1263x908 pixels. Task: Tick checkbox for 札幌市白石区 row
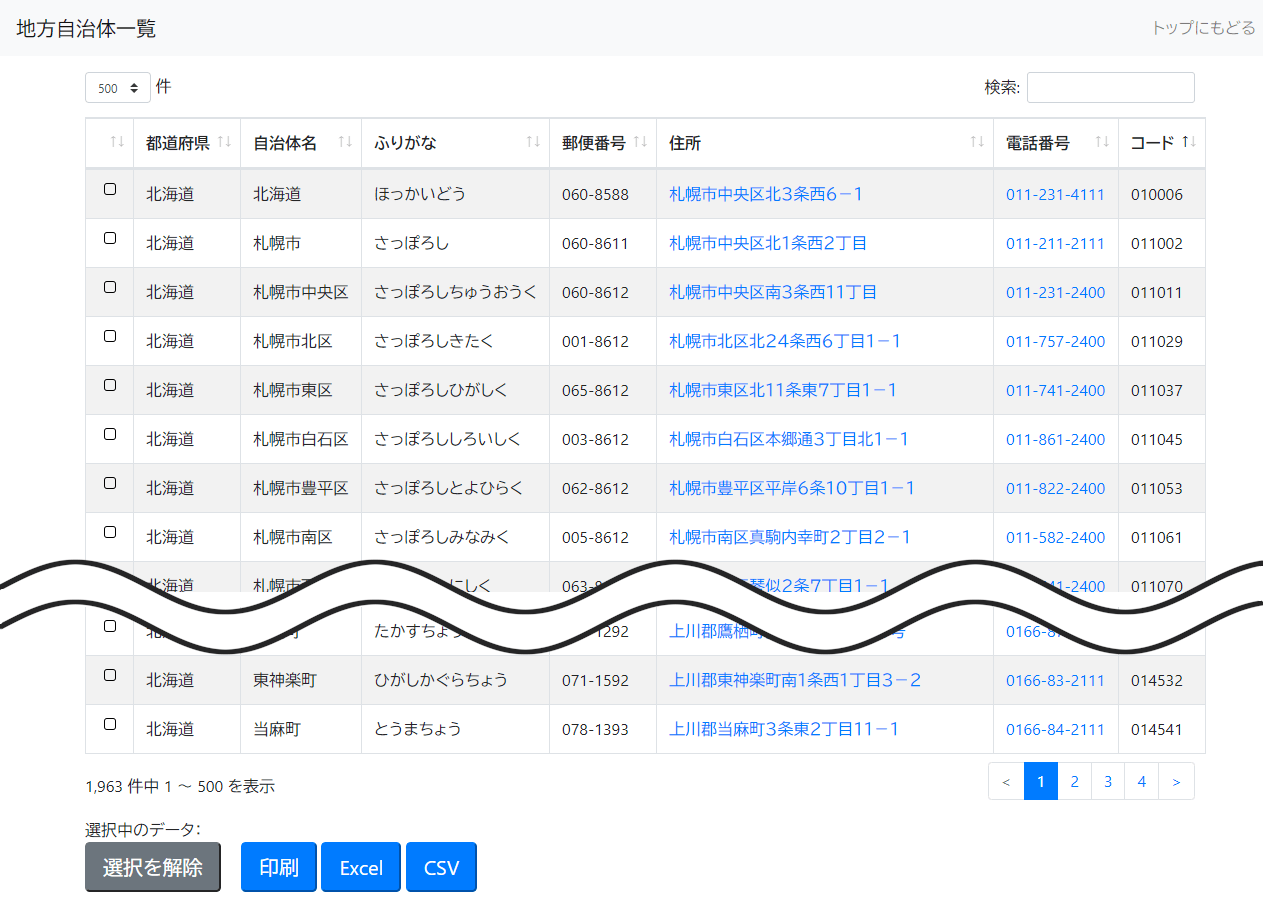click(110, 434)
